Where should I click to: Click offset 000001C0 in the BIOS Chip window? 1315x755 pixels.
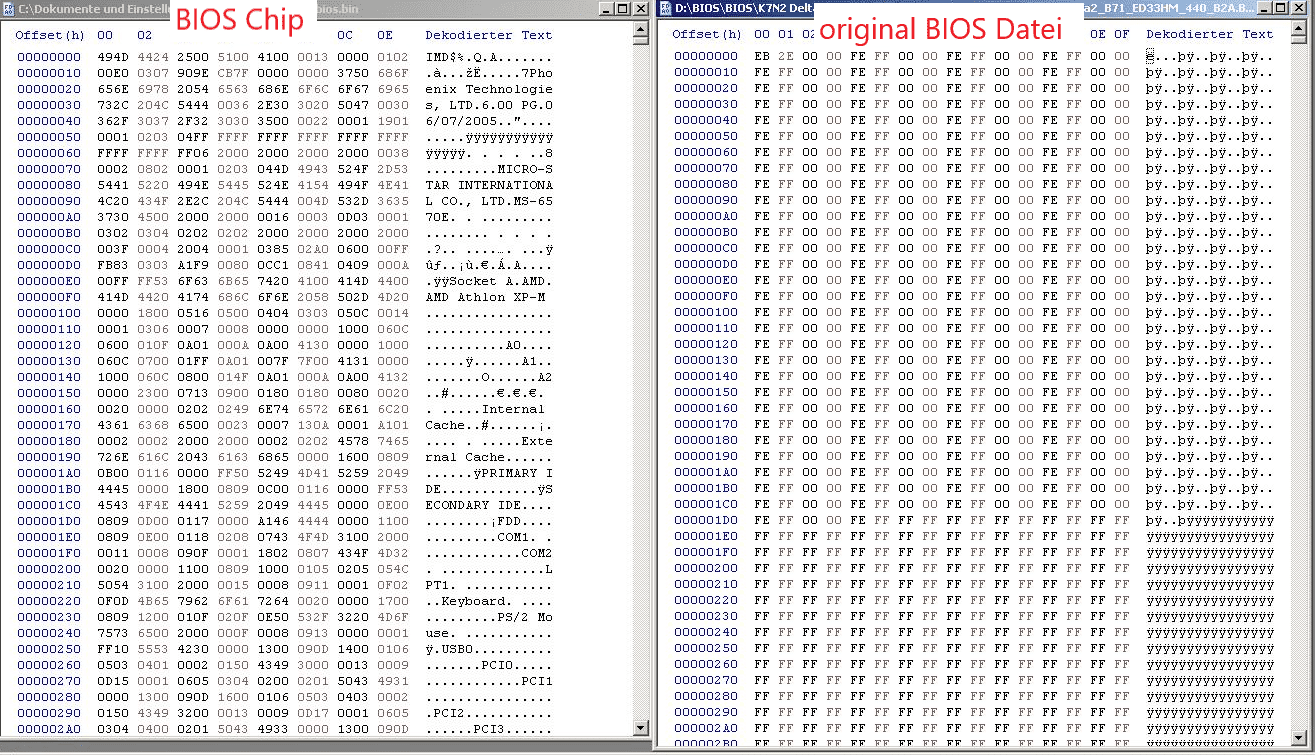click(49, 505)
